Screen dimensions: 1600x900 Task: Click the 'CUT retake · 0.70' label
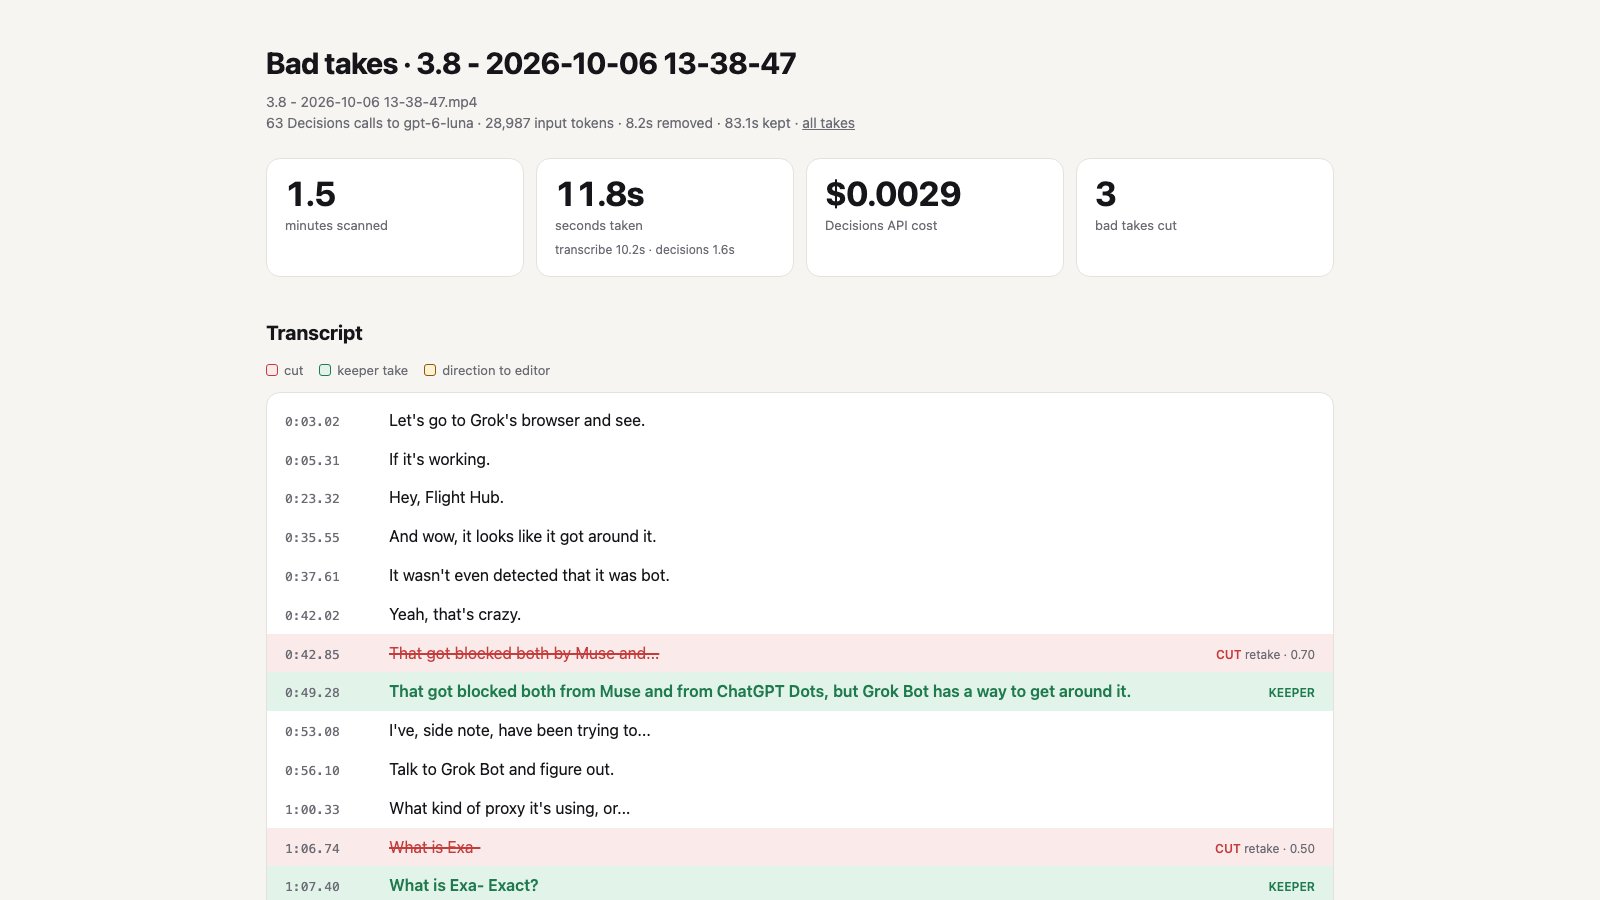1265,655
